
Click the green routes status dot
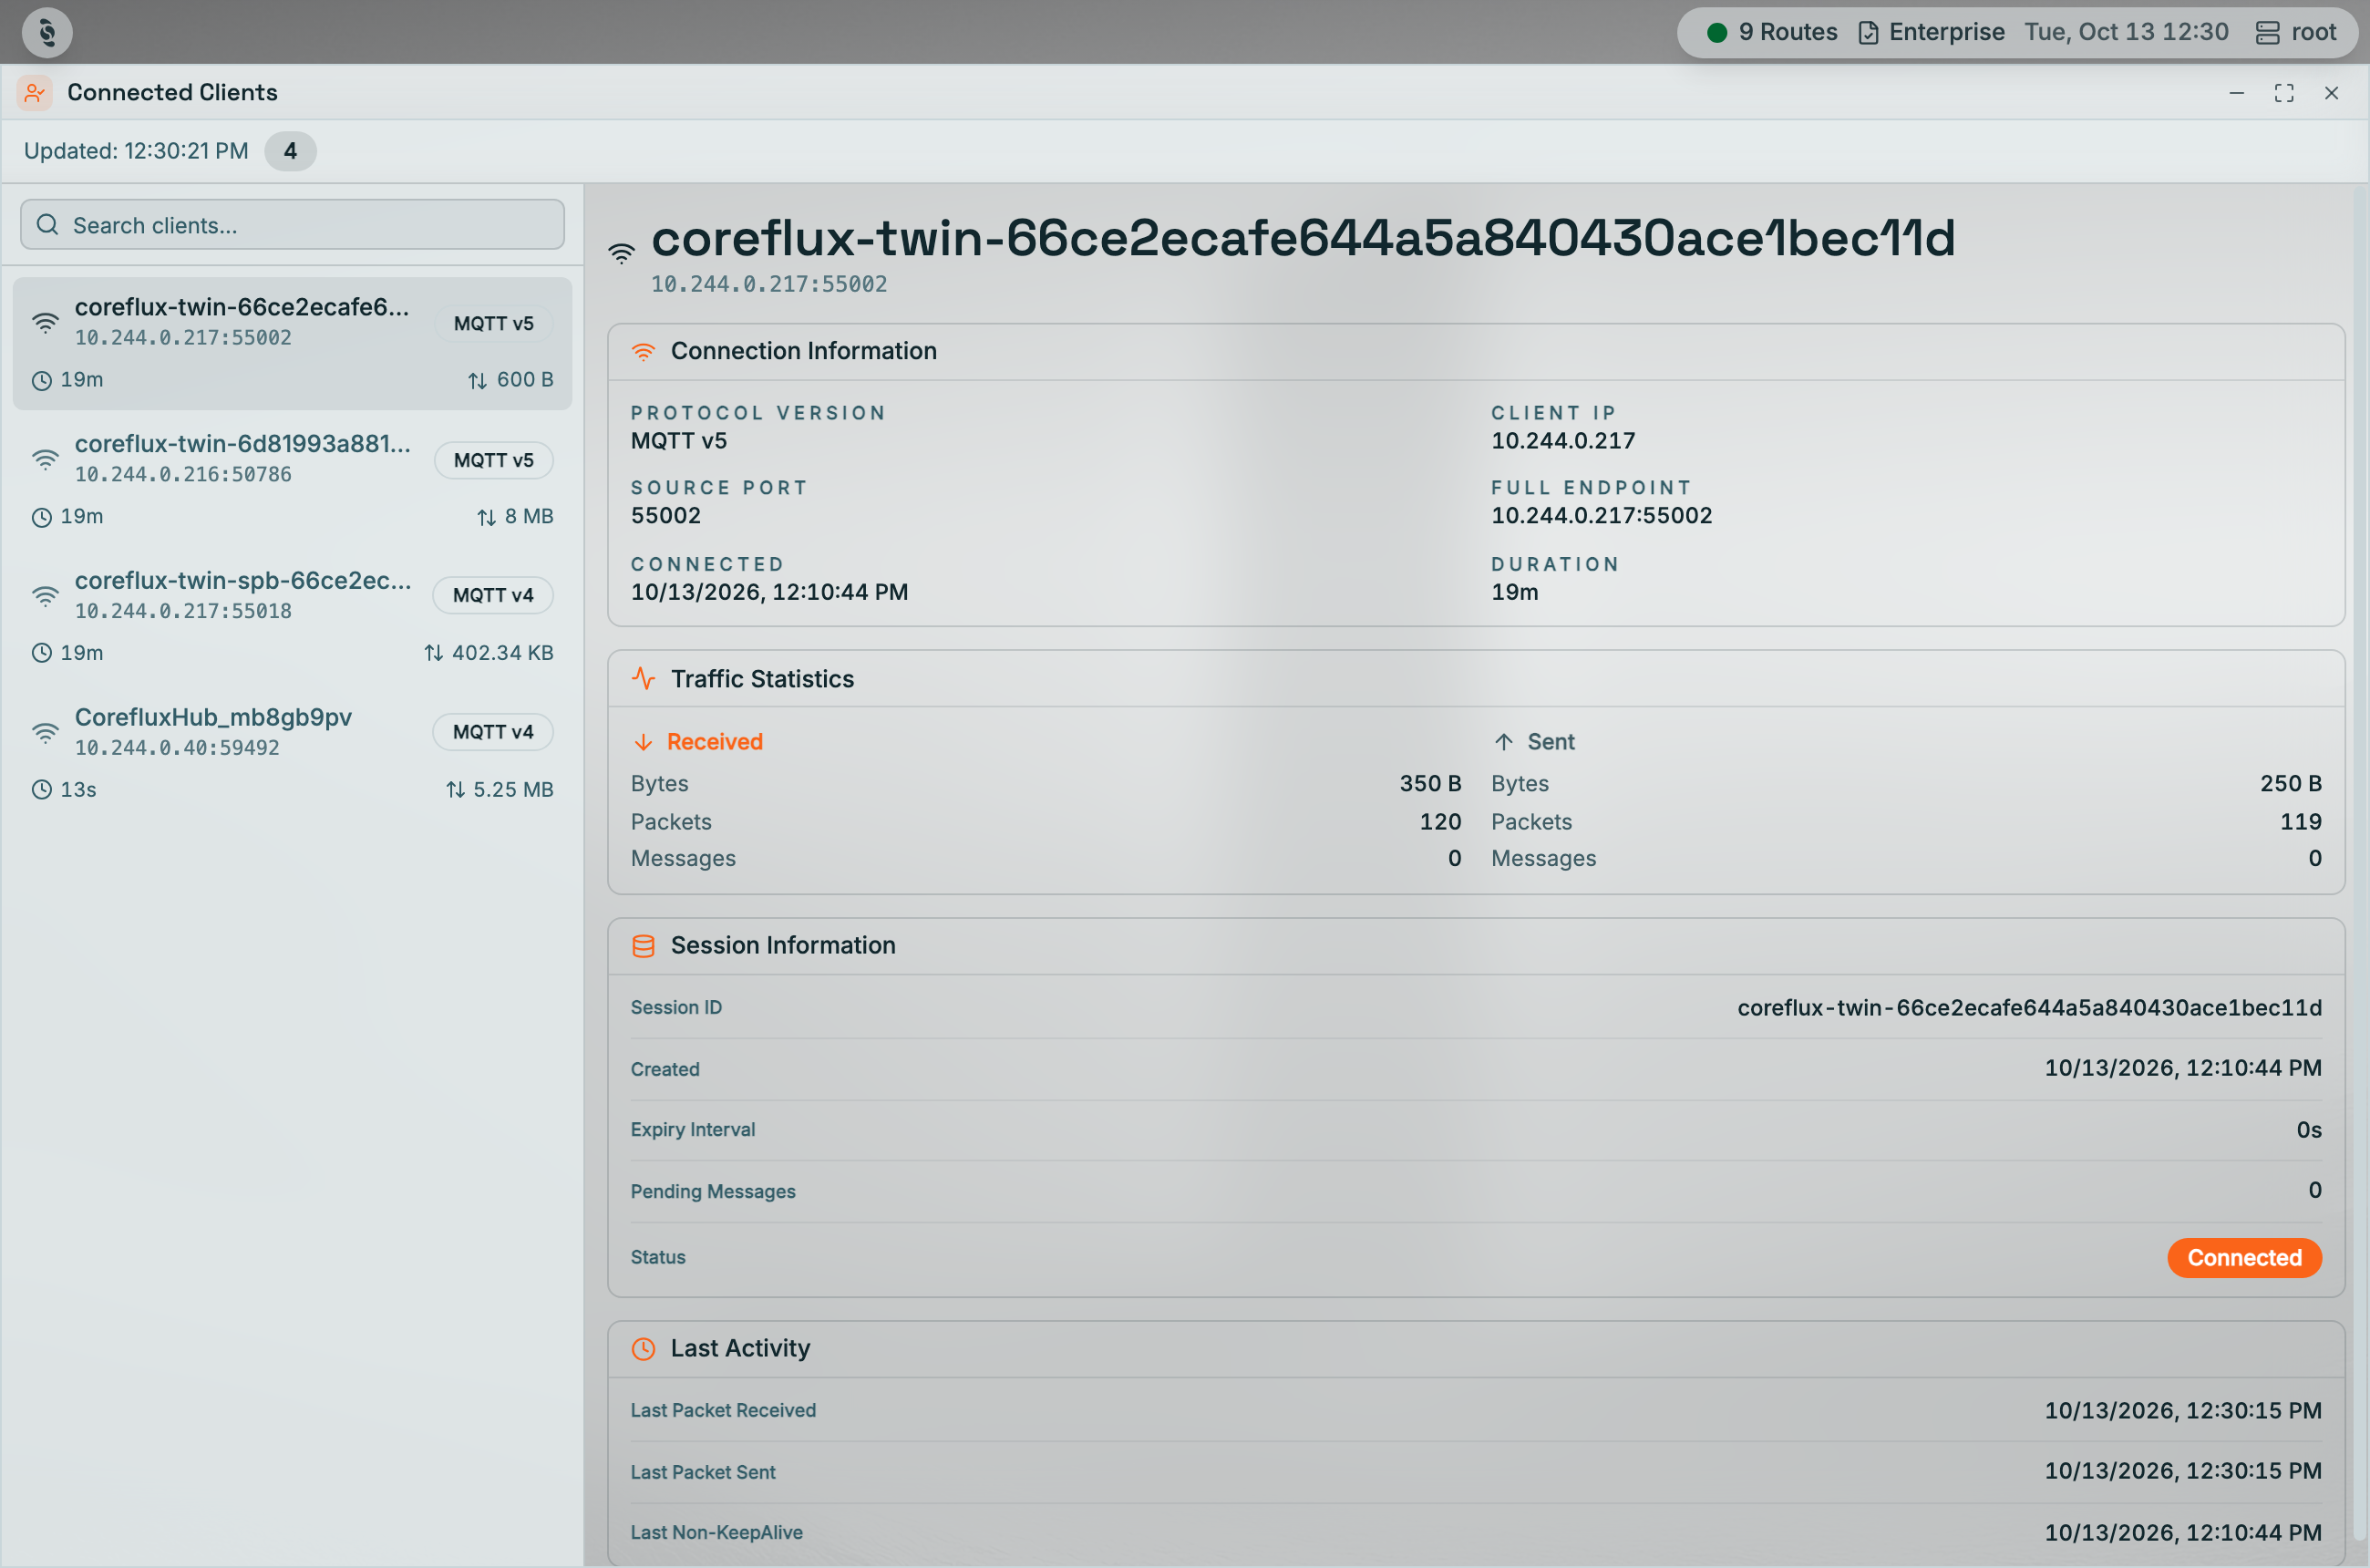click(x=1717, y=33)
